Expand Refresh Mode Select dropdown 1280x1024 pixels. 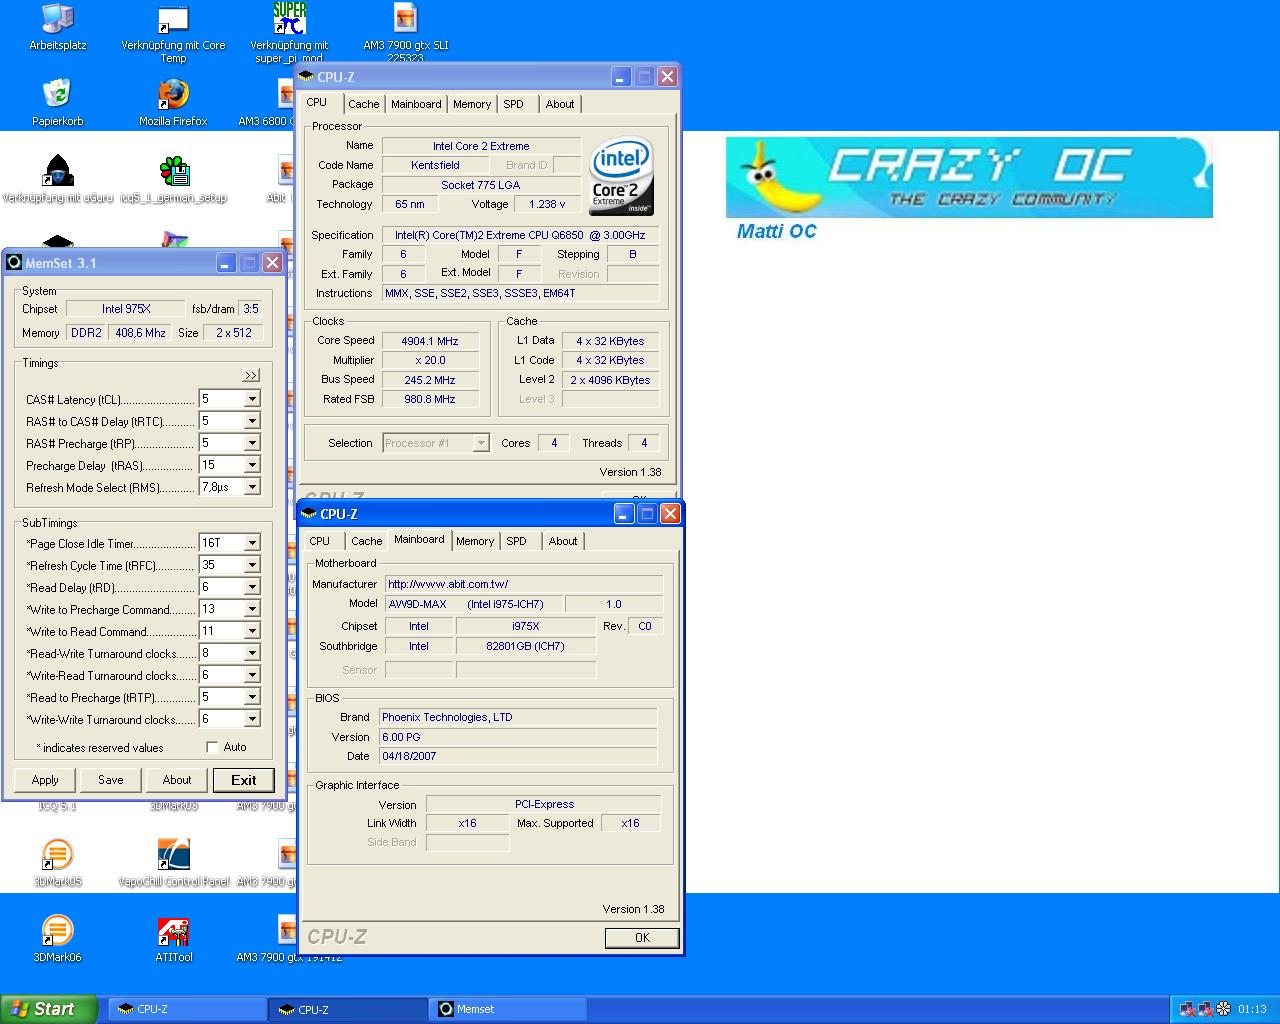[x=252, y=487]
